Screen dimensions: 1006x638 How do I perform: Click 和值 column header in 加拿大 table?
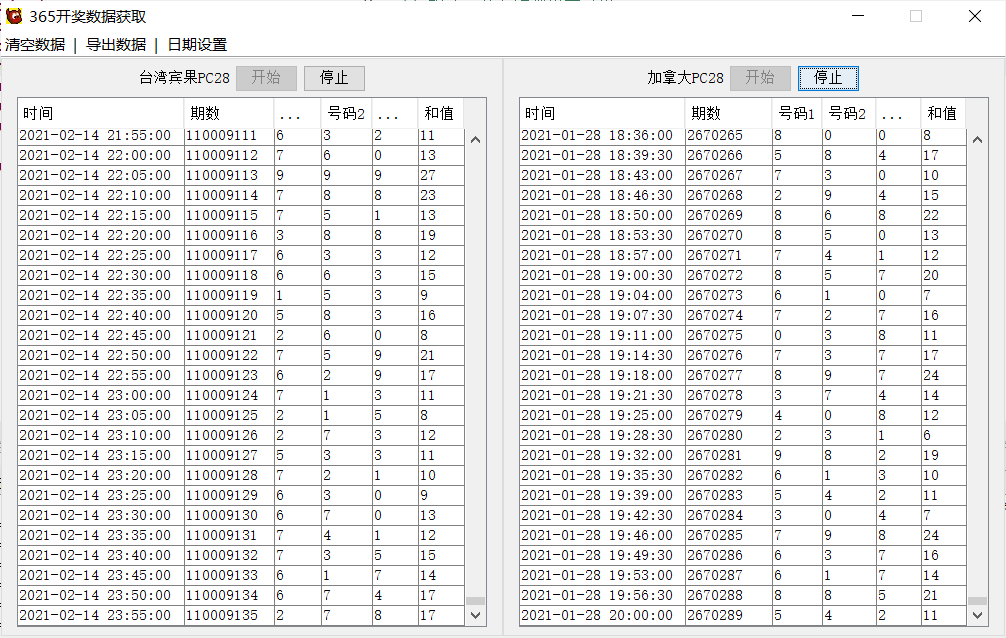(x=942, y=113)
